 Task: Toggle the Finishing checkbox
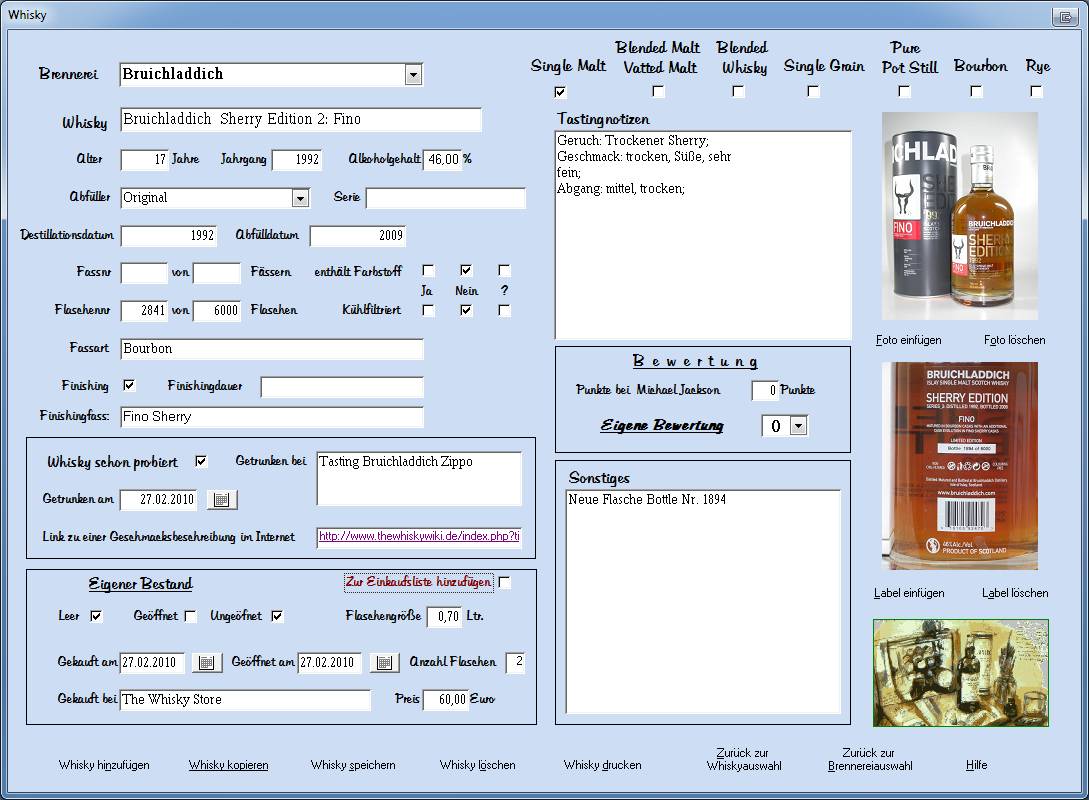[x=129, y=385]
